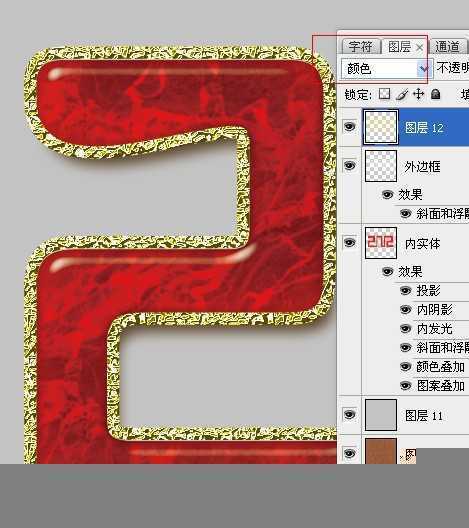Screen dimensions: 469x528
Task: Toggle lock position move icon
Action: click(418, 94)
